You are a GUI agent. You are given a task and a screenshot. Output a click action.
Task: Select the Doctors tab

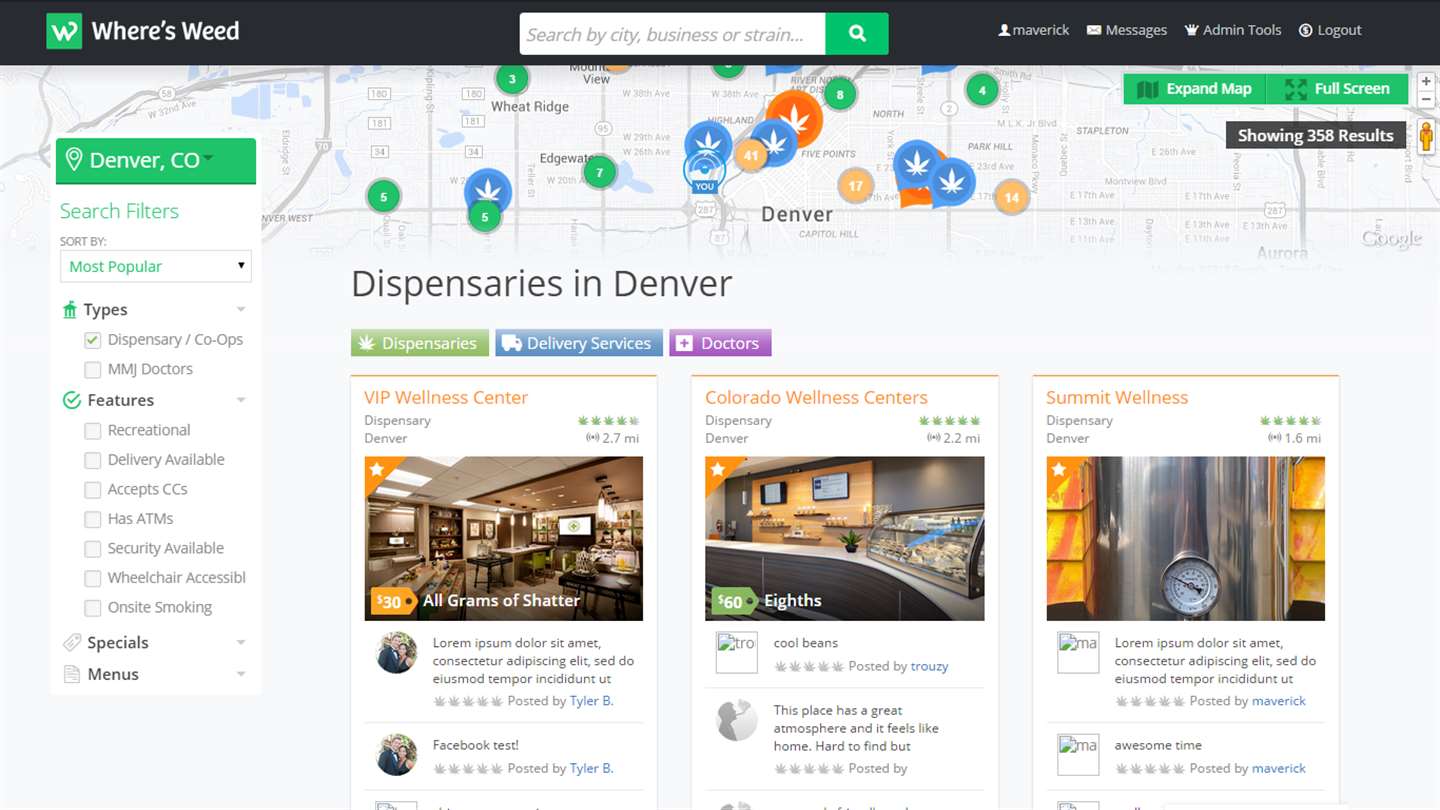point(720,343)
